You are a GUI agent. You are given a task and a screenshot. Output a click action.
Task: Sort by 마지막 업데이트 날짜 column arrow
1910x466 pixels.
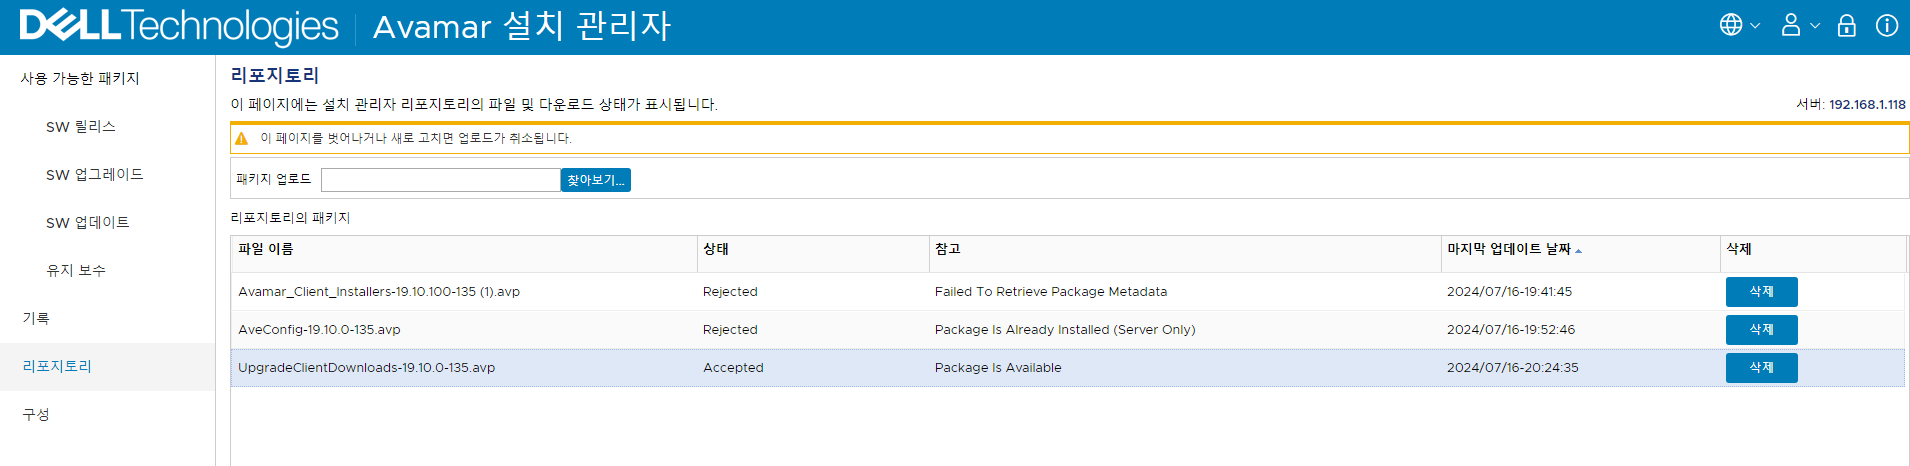[x=1578, y=250]
